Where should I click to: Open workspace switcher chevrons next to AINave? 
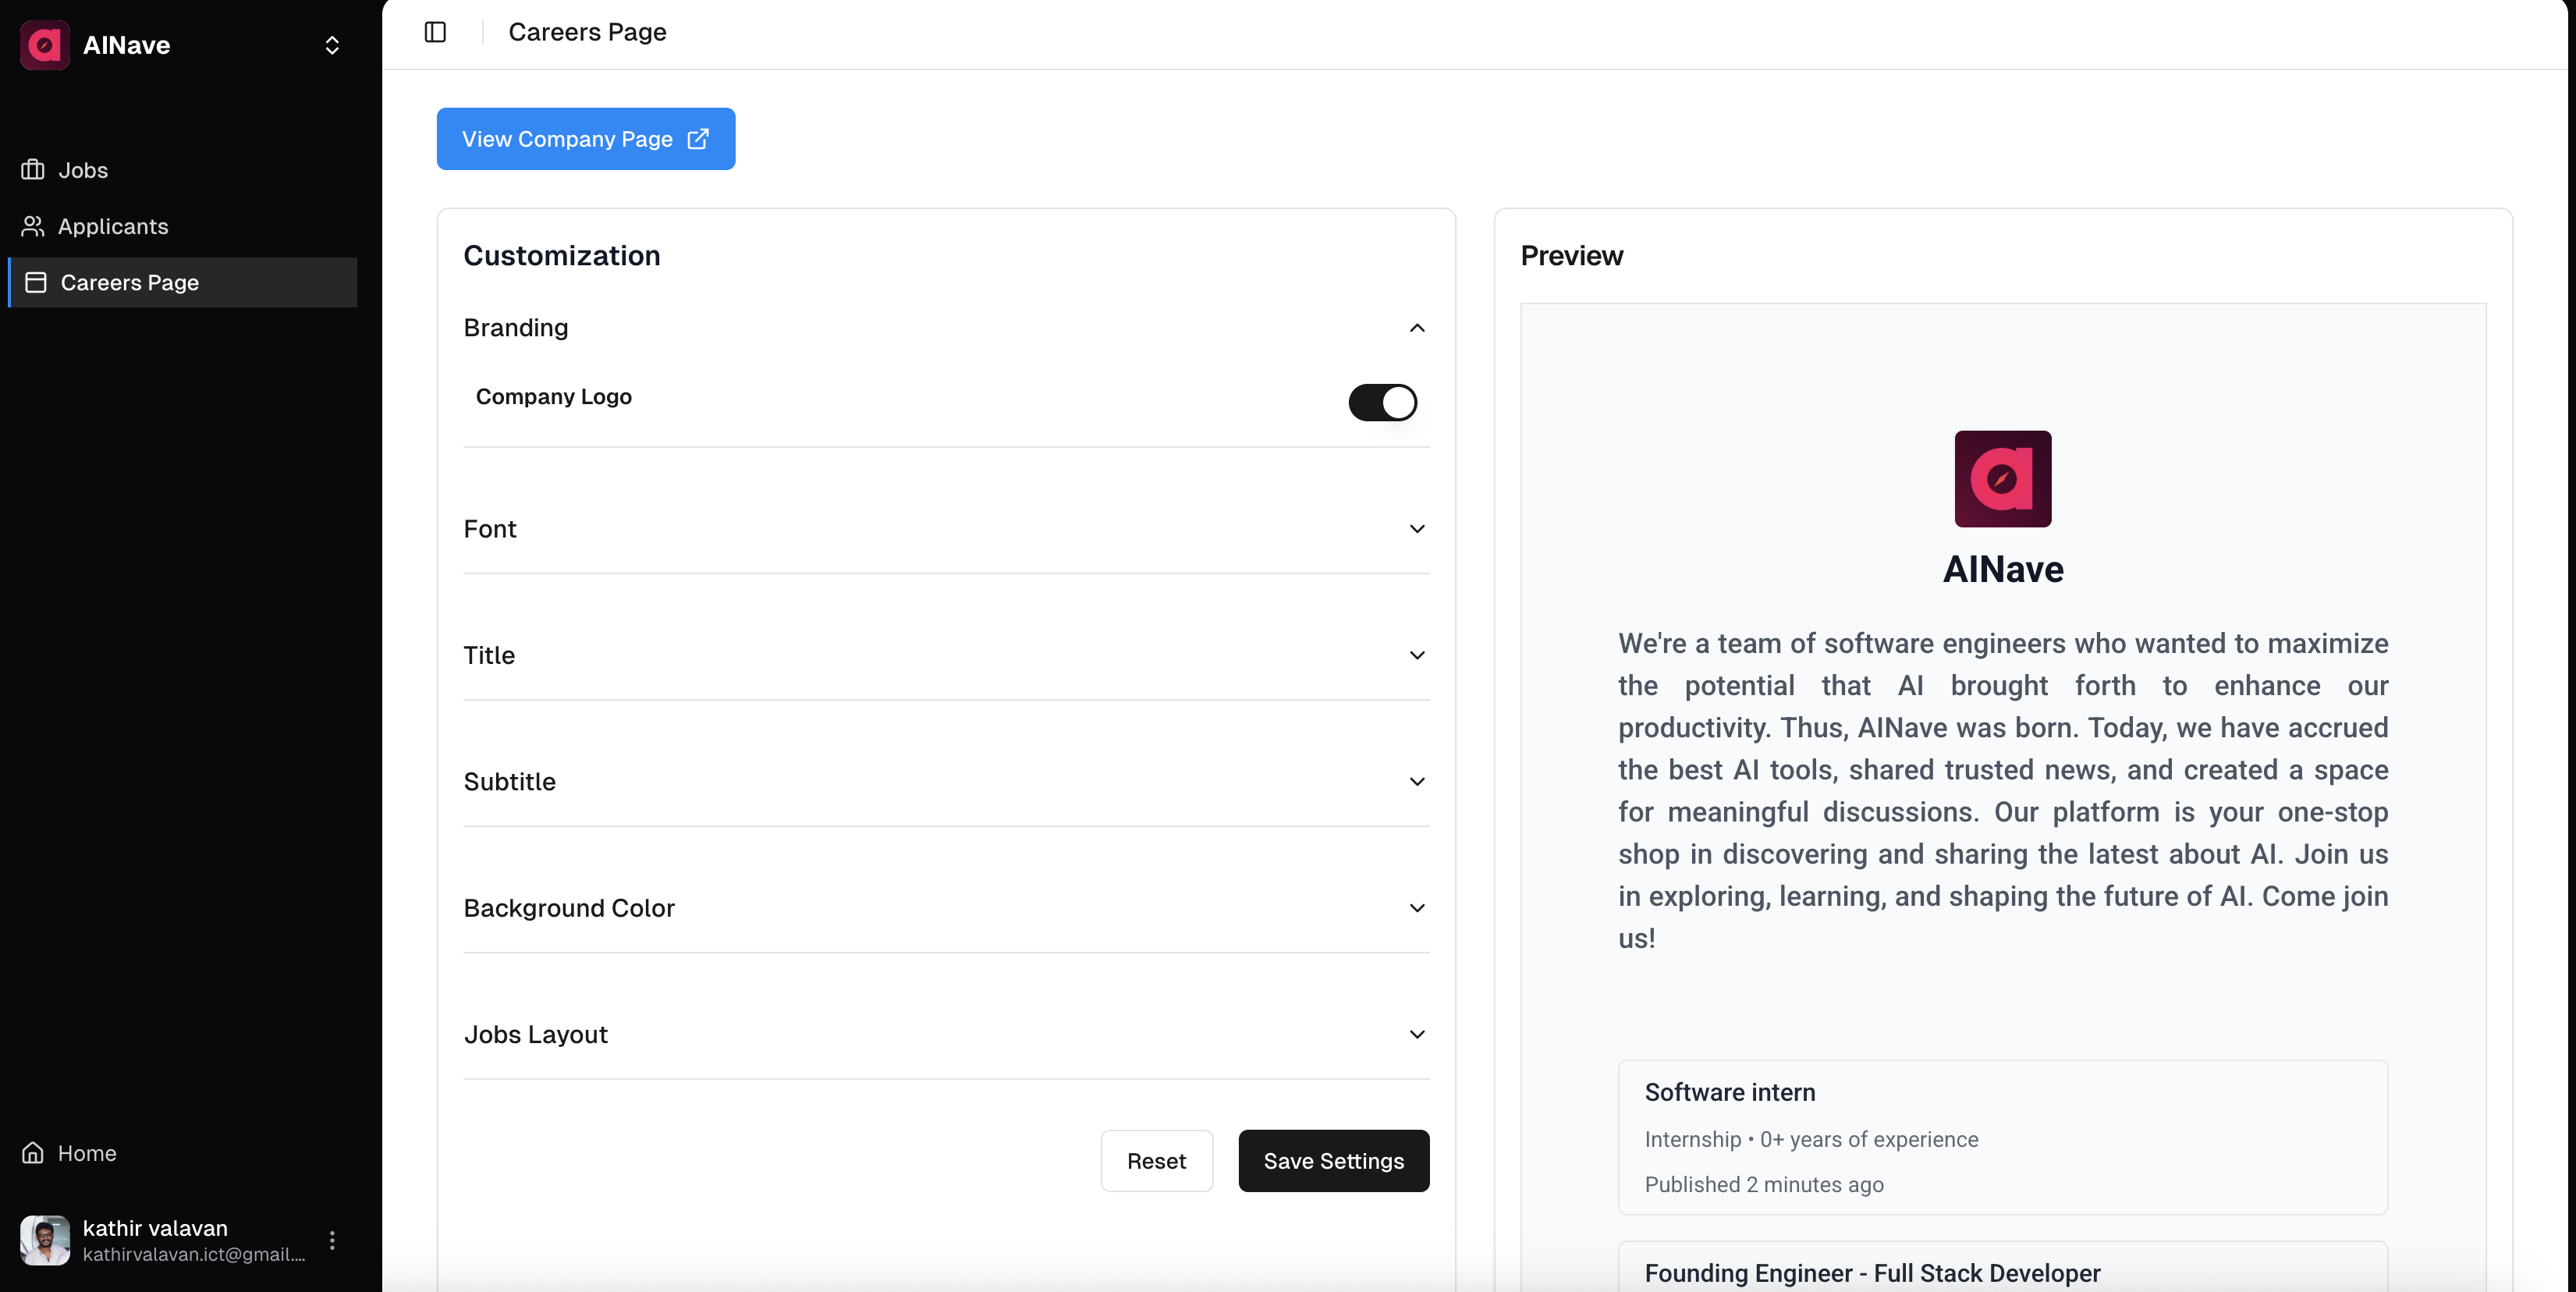click(x=332, y=45)
